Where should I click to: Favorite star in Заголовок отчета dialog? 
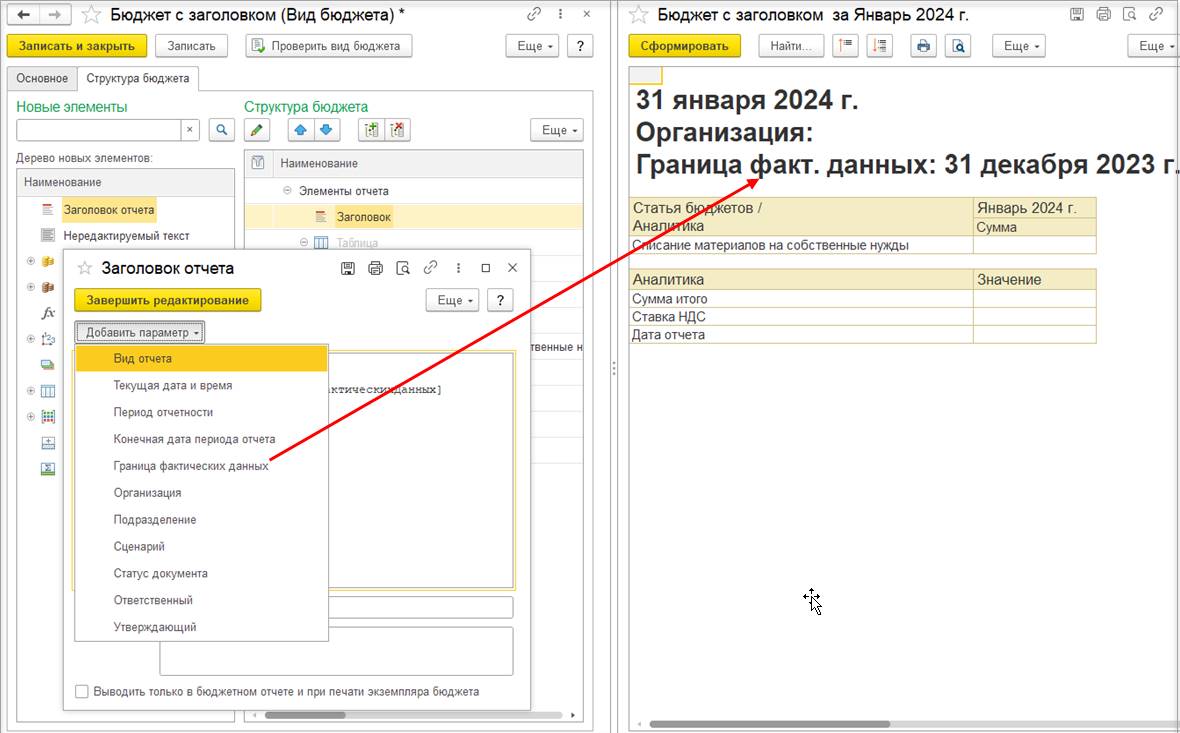point(85,268)
